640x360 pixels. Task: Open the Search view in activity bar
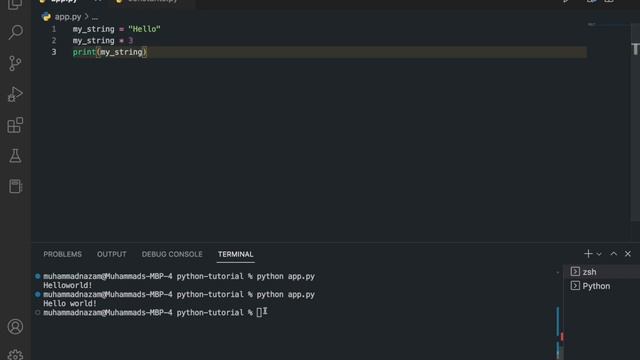pyautogui.click(x=16, y=32)
